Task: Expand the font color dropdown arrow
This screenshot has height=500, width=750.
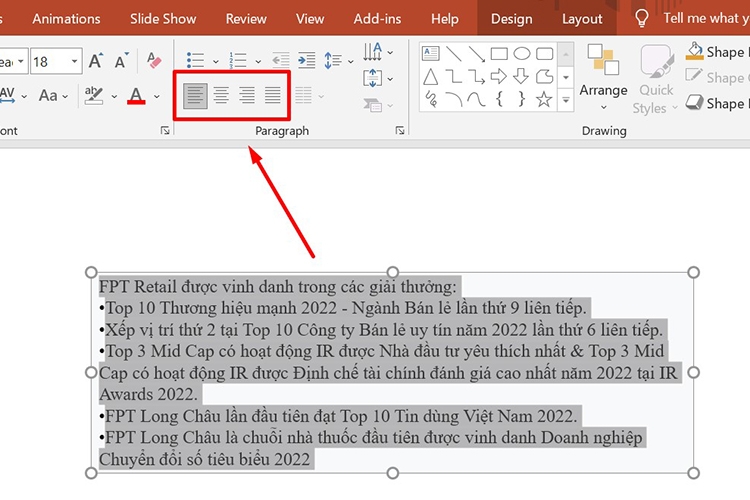Action: pos(157,97)
